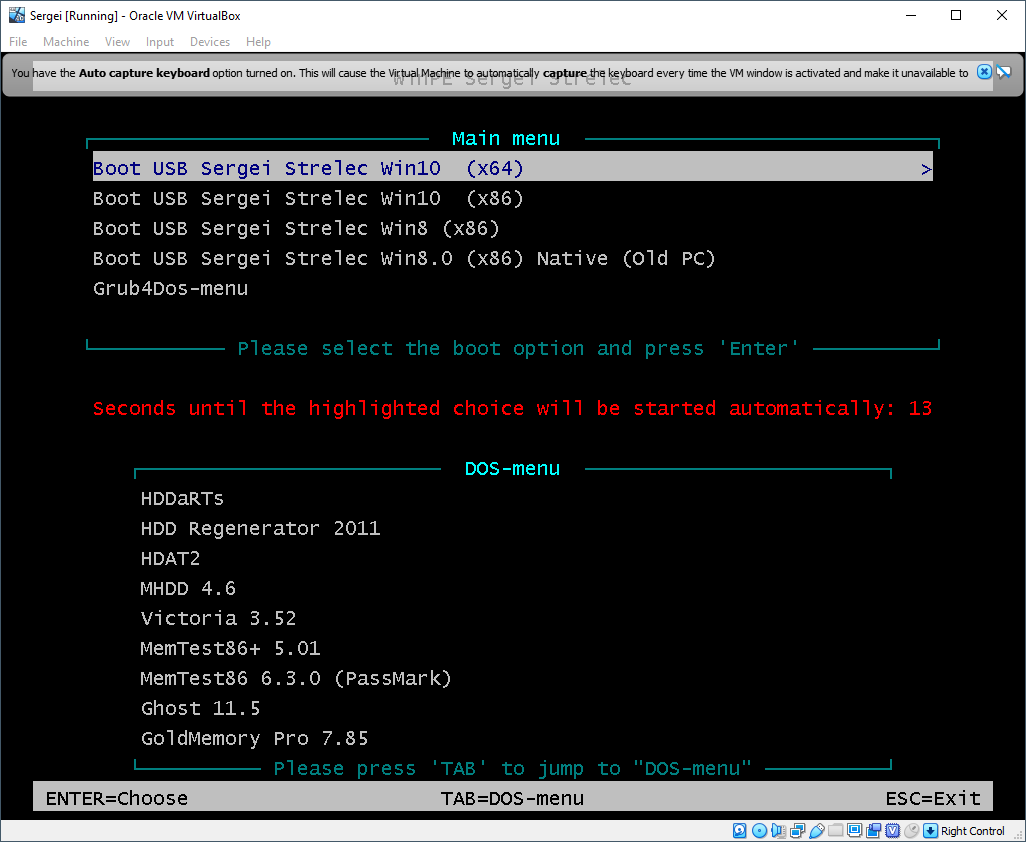This screenshot has height=842, width=1026.
Task: Select the Grub4Dos-menu entry
Action: 170,289
